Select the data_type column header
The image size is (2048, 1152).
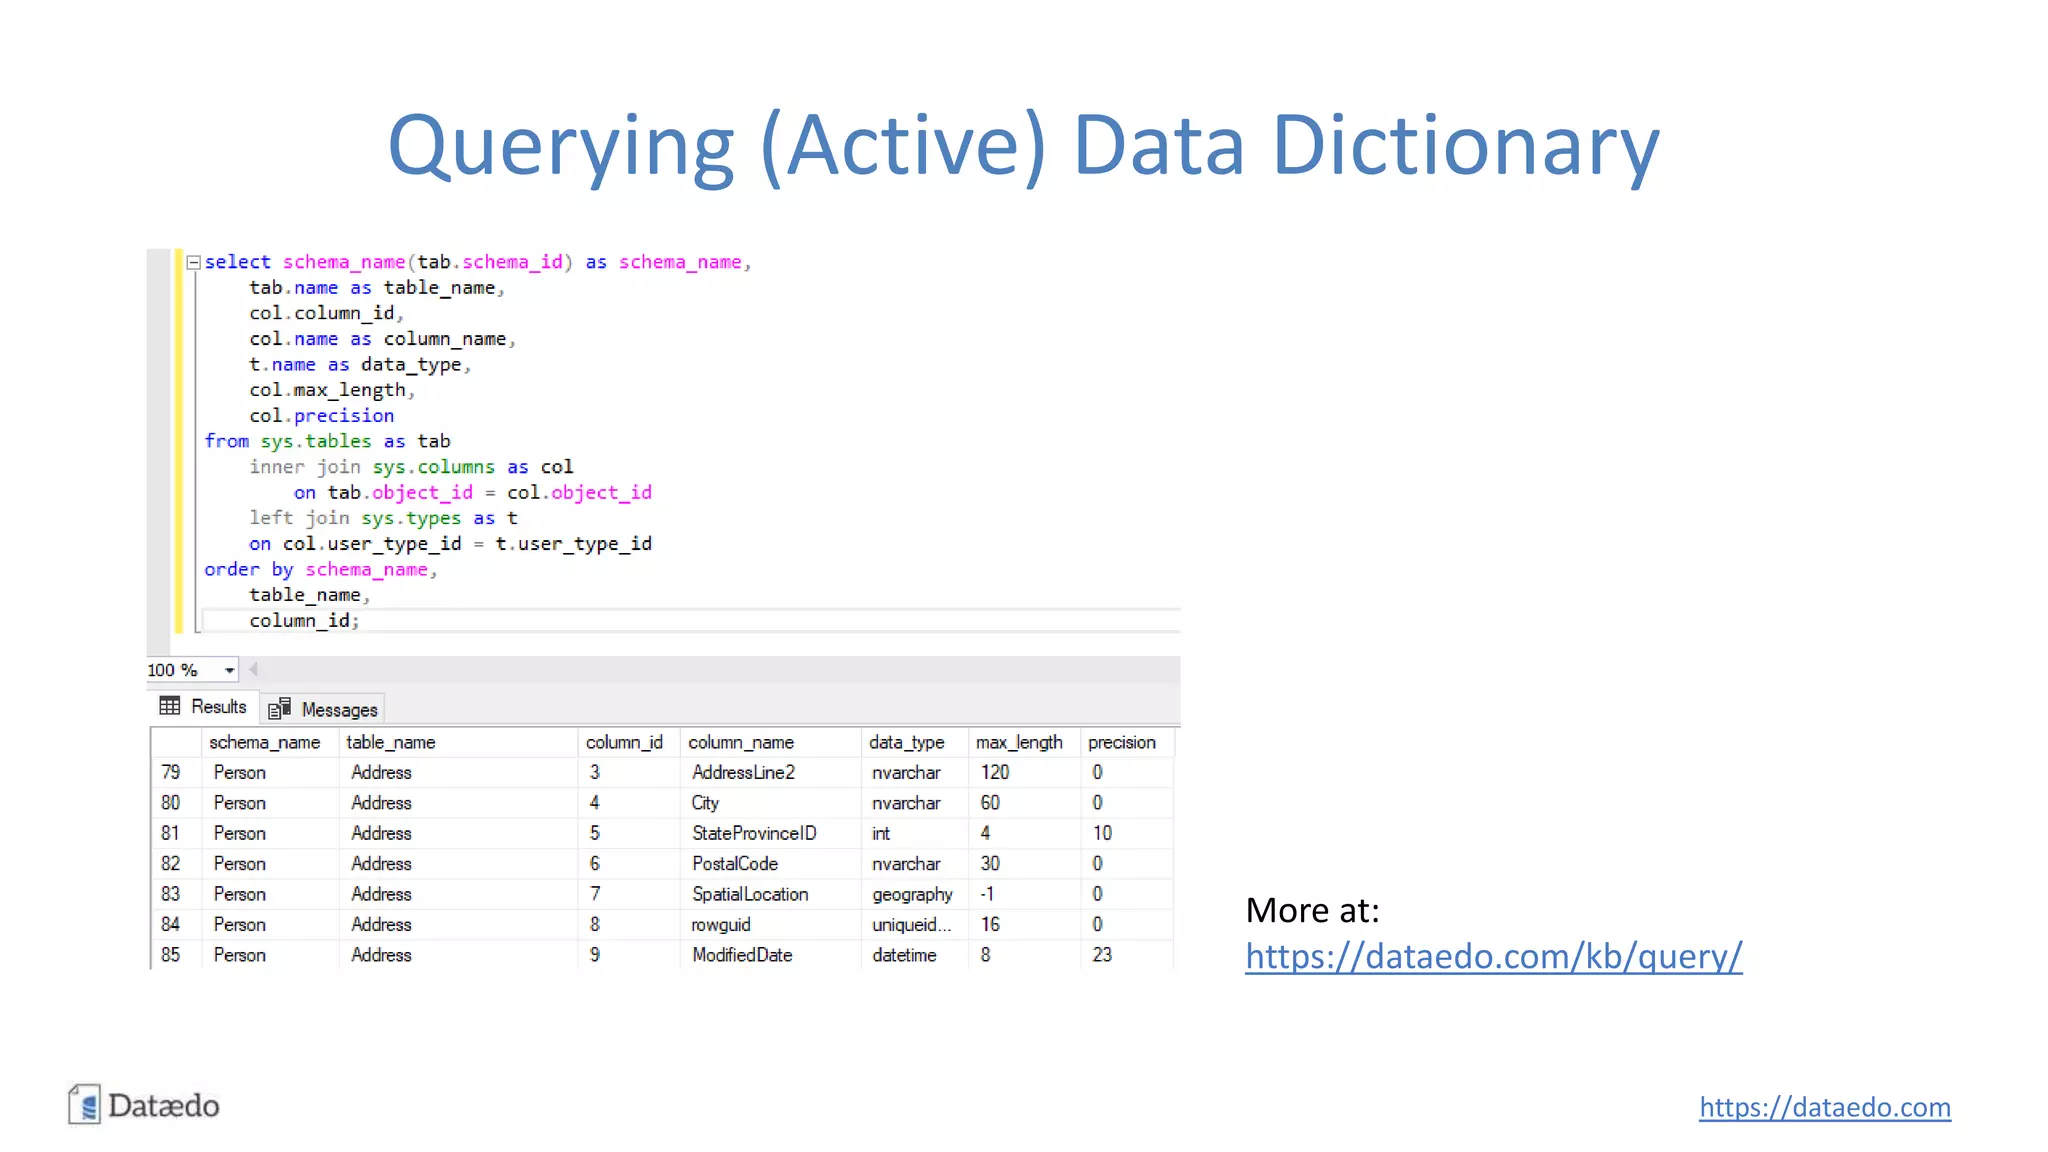click(x=906, y=742)
